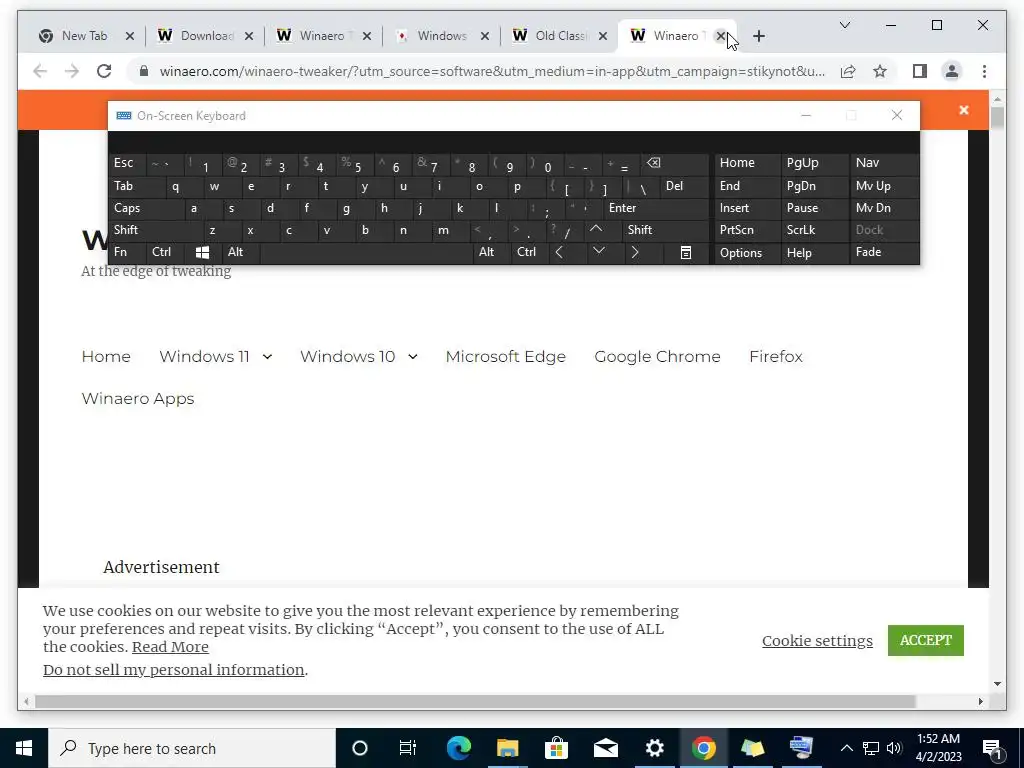
Task: Open tab search chevron in title bar
Action: pos(844,25)
